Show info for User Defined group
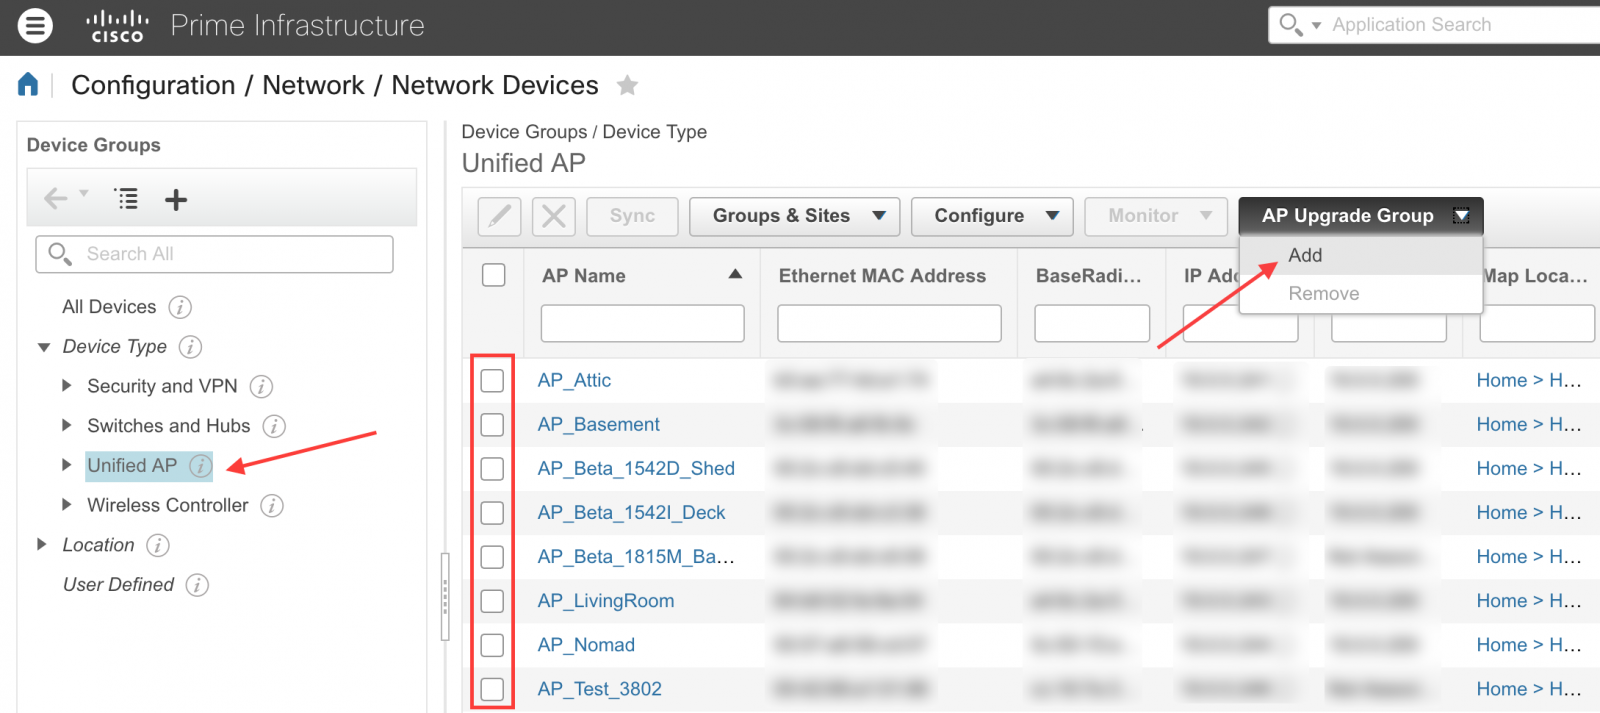The width and height of the screenshot is (1600, 713). tap(198, 585)
